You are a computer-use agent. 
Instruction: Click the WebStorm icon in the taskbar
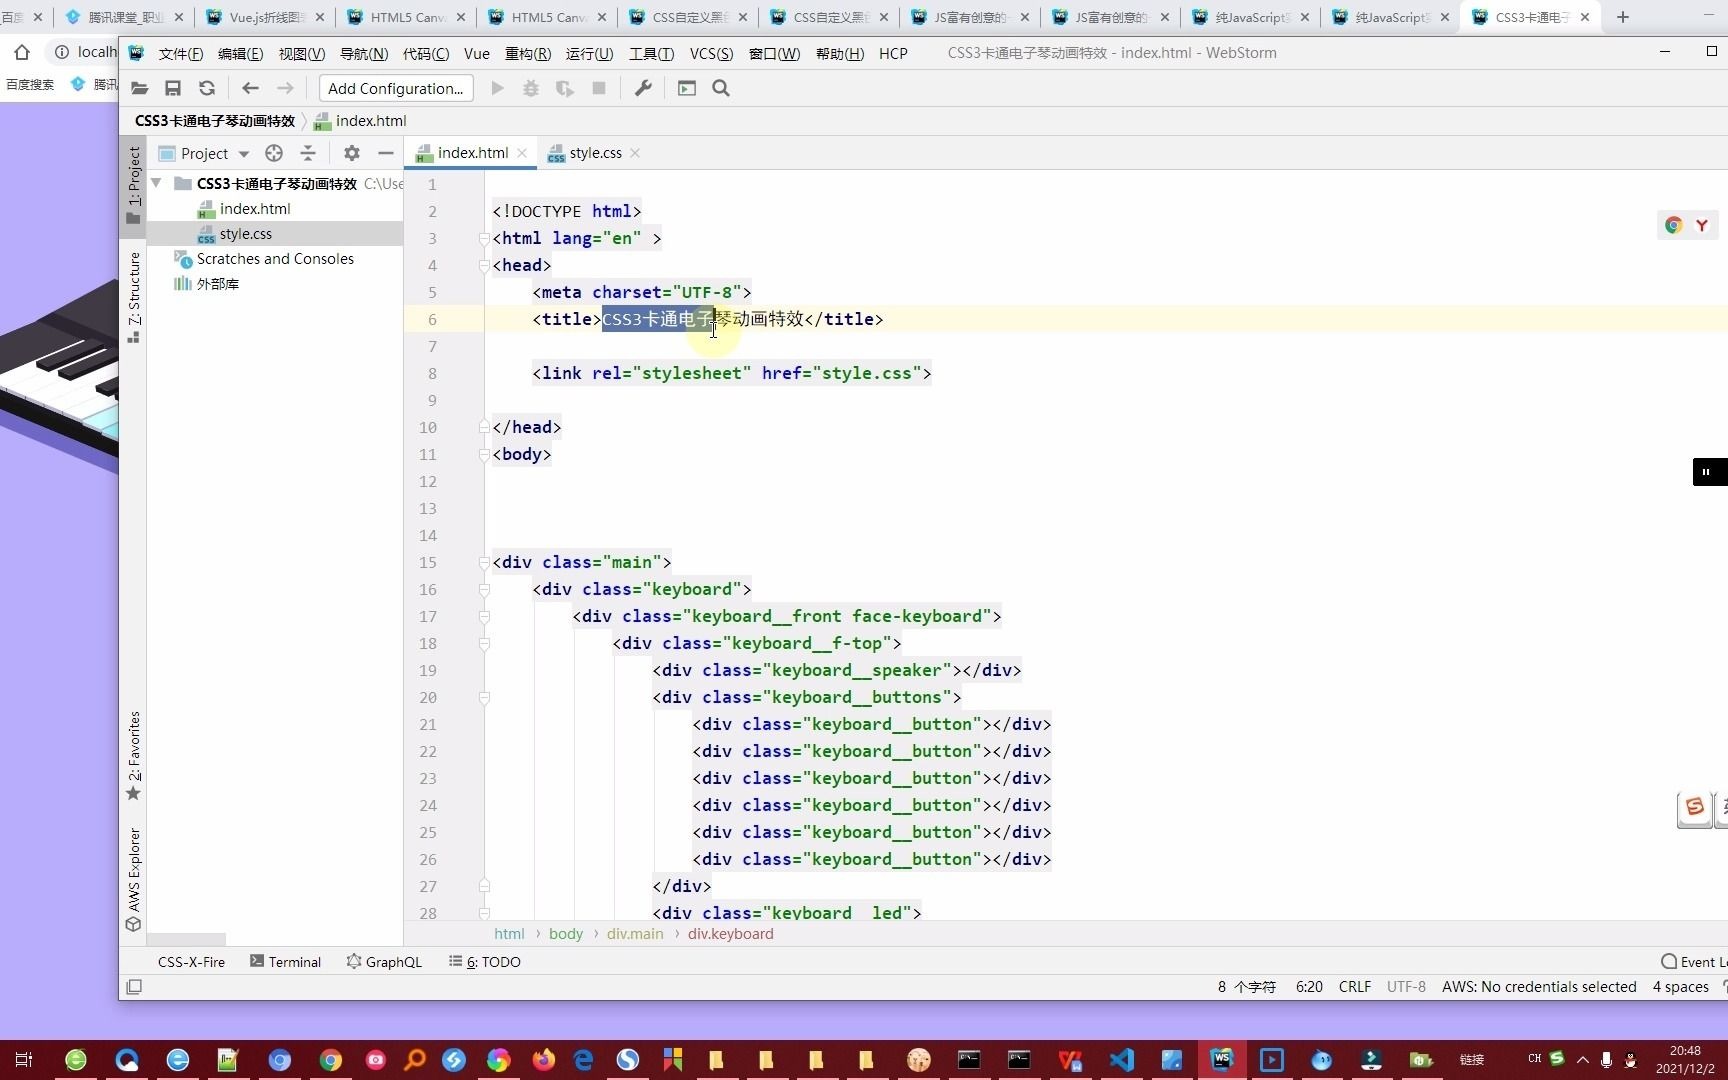point(1222,1060)
